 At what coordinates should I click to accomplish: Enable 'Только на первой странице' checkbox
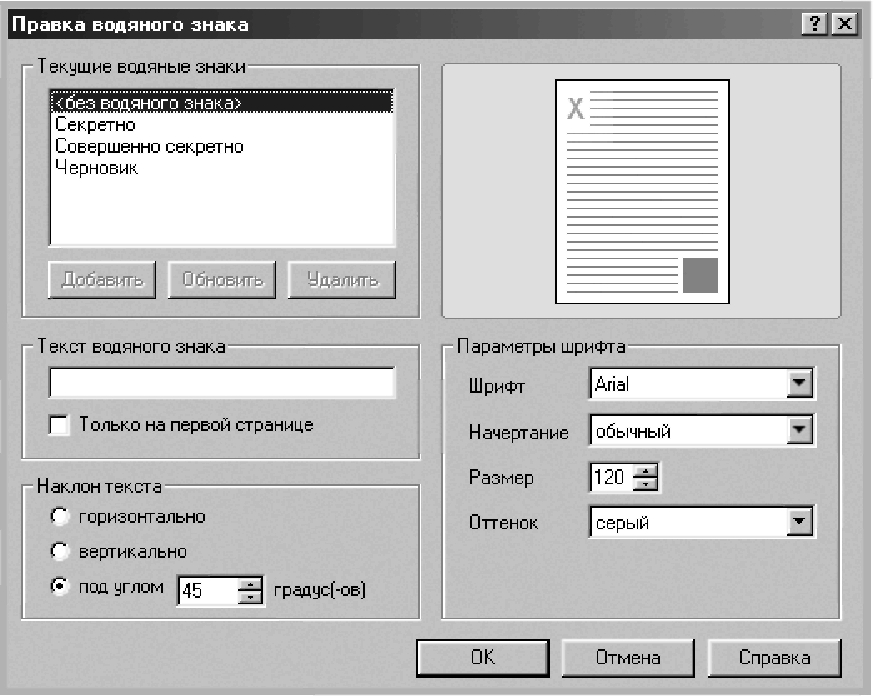60,426
